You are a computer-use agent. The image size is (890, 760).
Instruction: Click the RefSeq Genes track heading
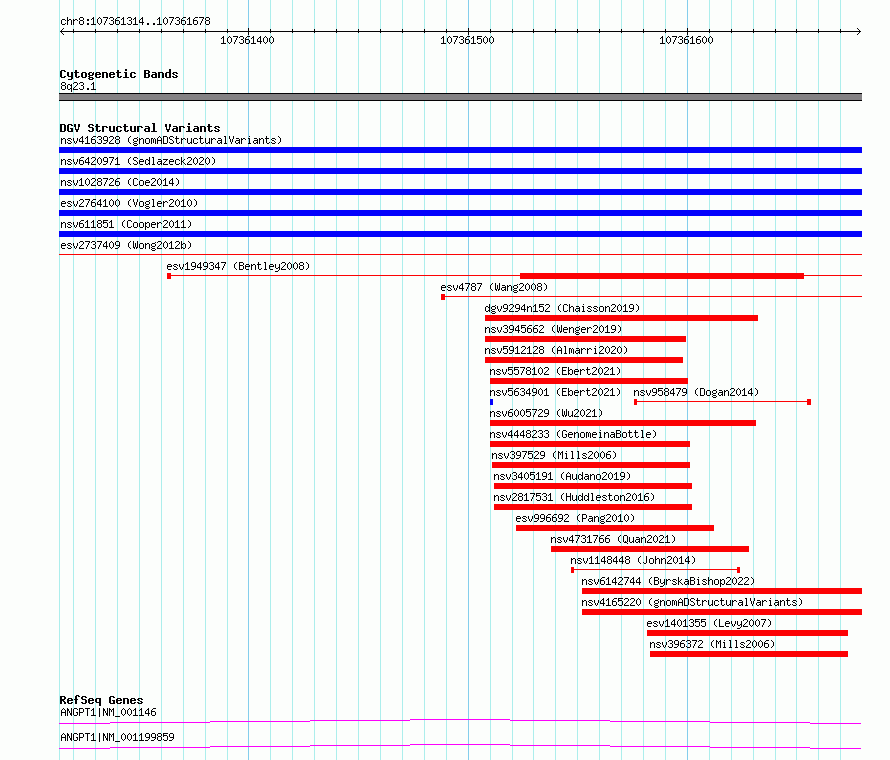pos(101,700)
